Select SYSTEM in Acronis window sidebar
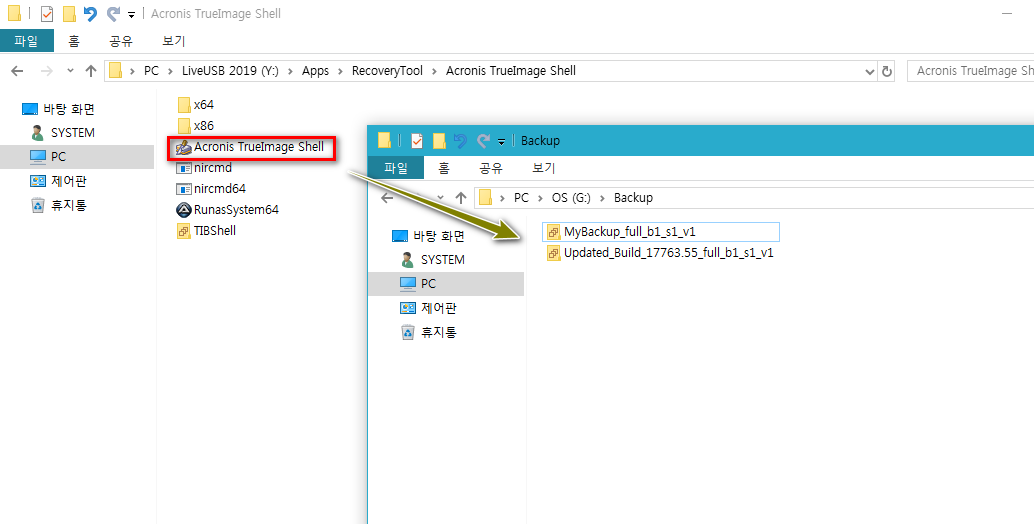 (x=62, y=133)
